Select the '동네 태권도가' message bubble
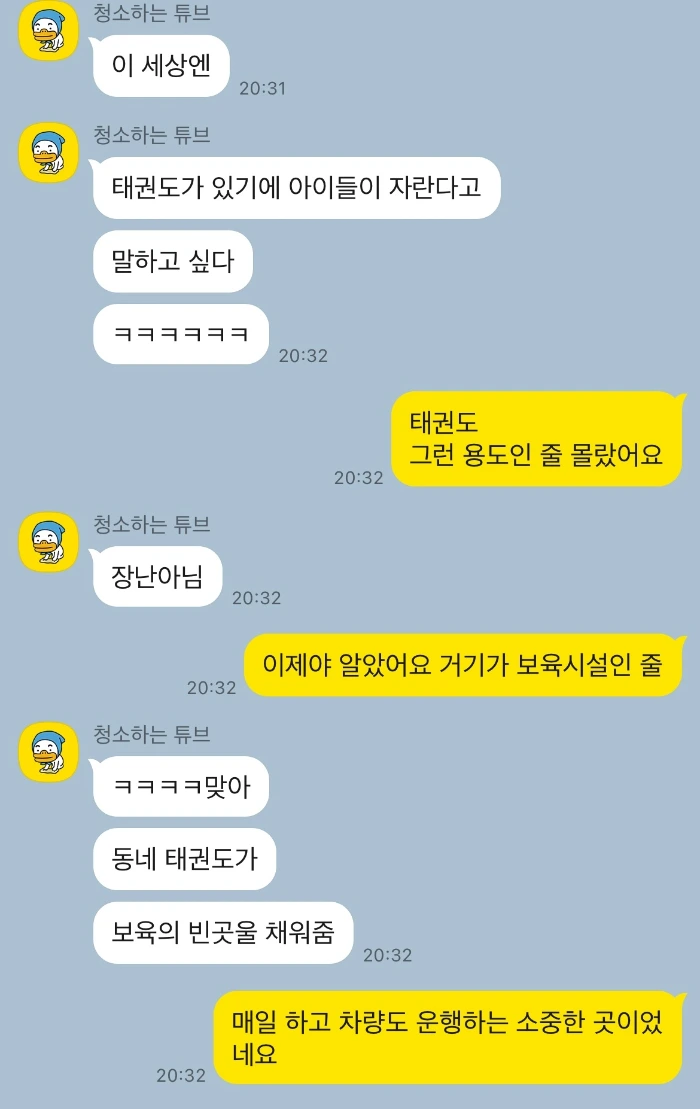 coord(184,859)
